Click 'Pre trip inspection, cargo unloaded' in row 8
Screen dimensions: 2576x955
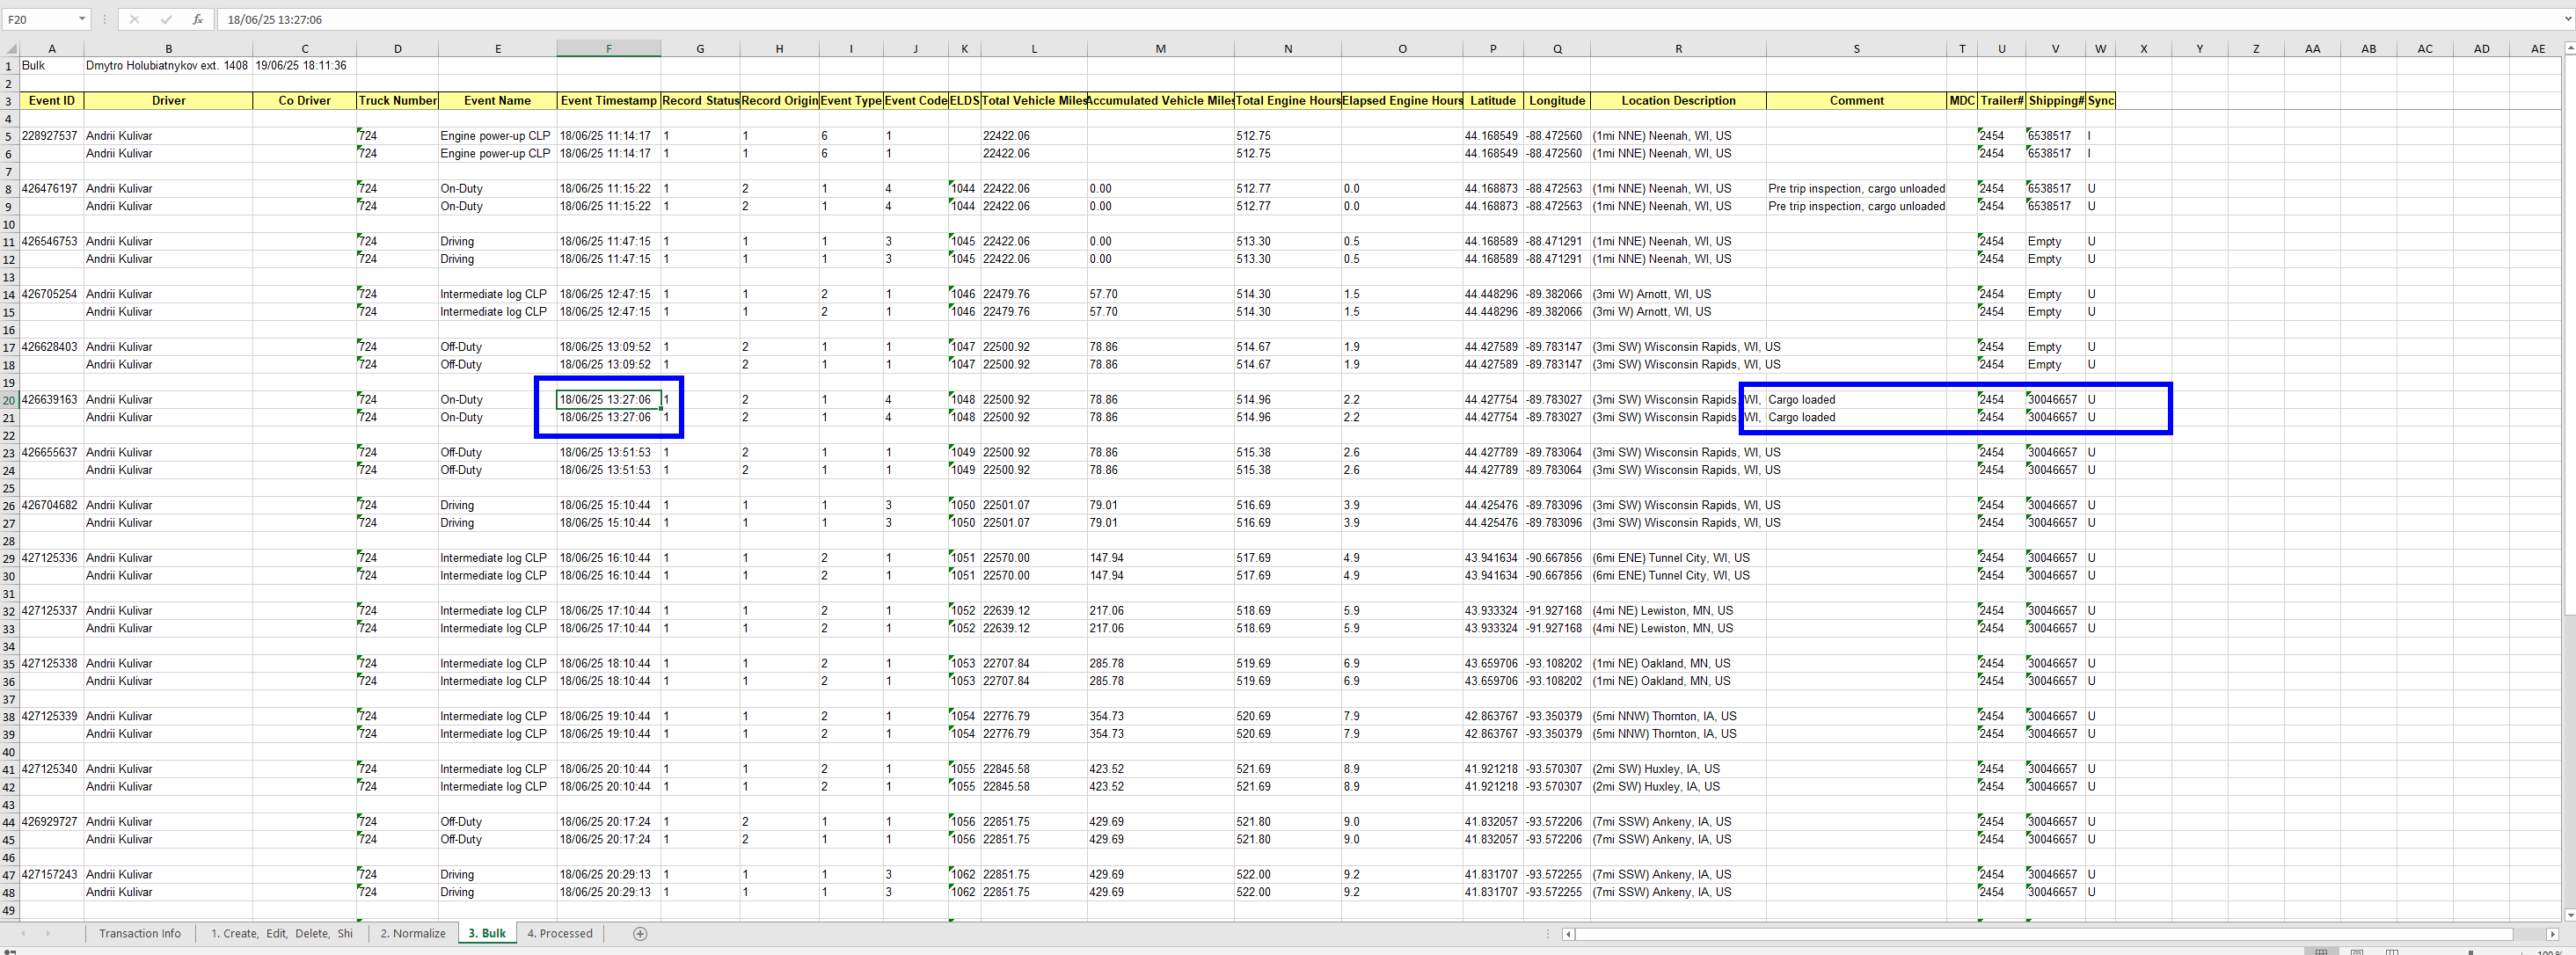[1856, 189]
